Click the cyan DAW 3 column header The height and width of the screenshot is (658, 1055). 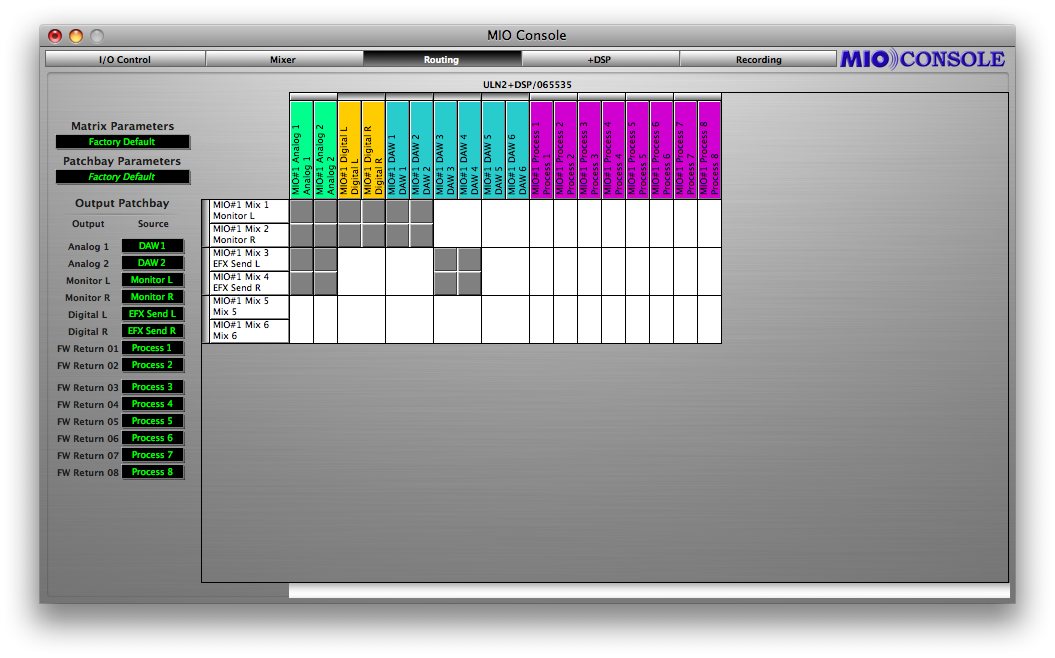pos(445,149)
